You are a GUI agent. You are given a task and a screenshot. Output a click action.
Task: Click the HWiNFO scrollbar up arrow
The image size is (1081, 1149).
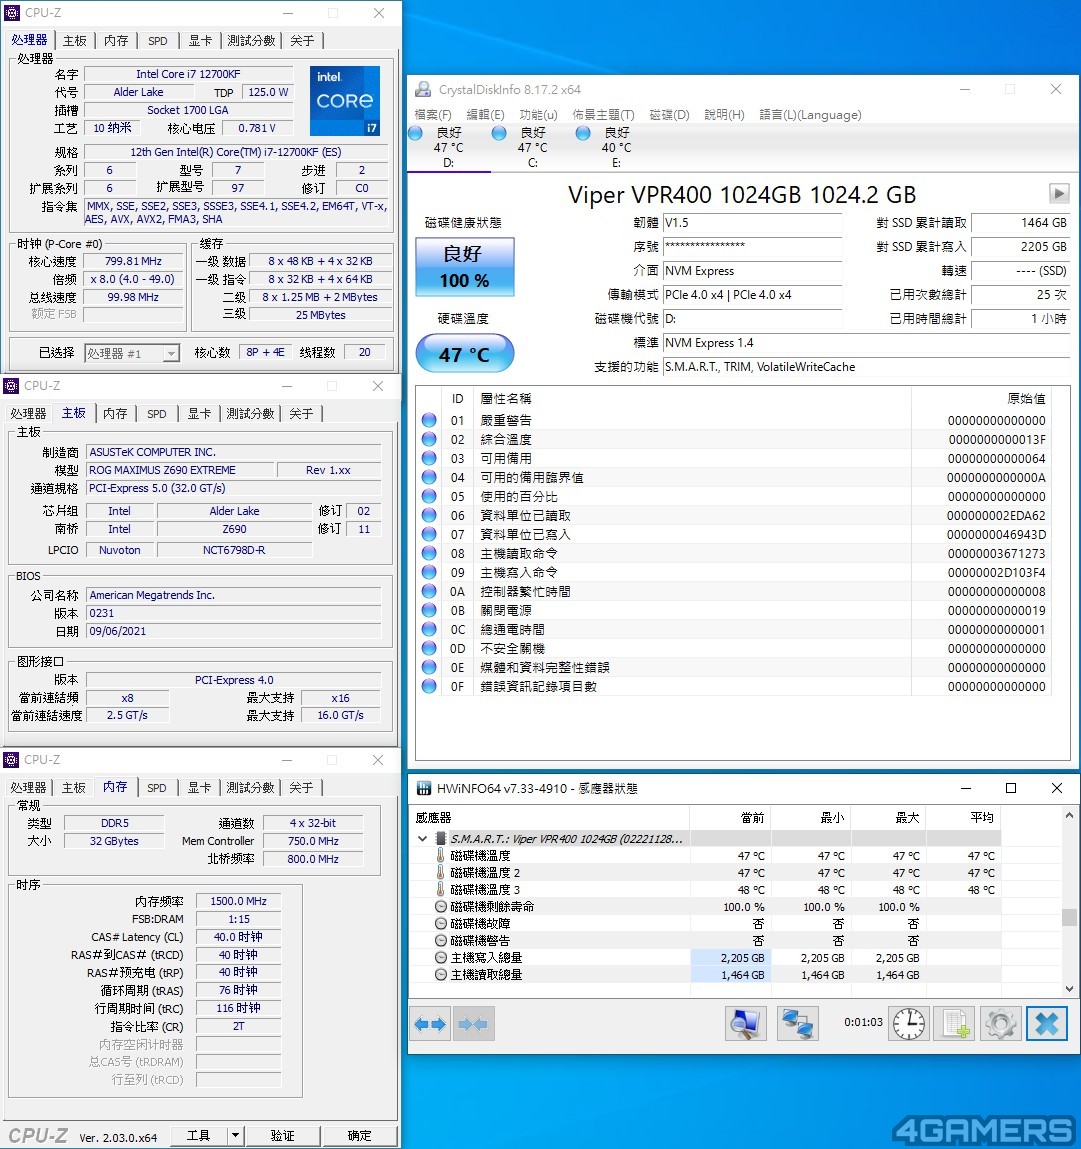point(1069,815)
